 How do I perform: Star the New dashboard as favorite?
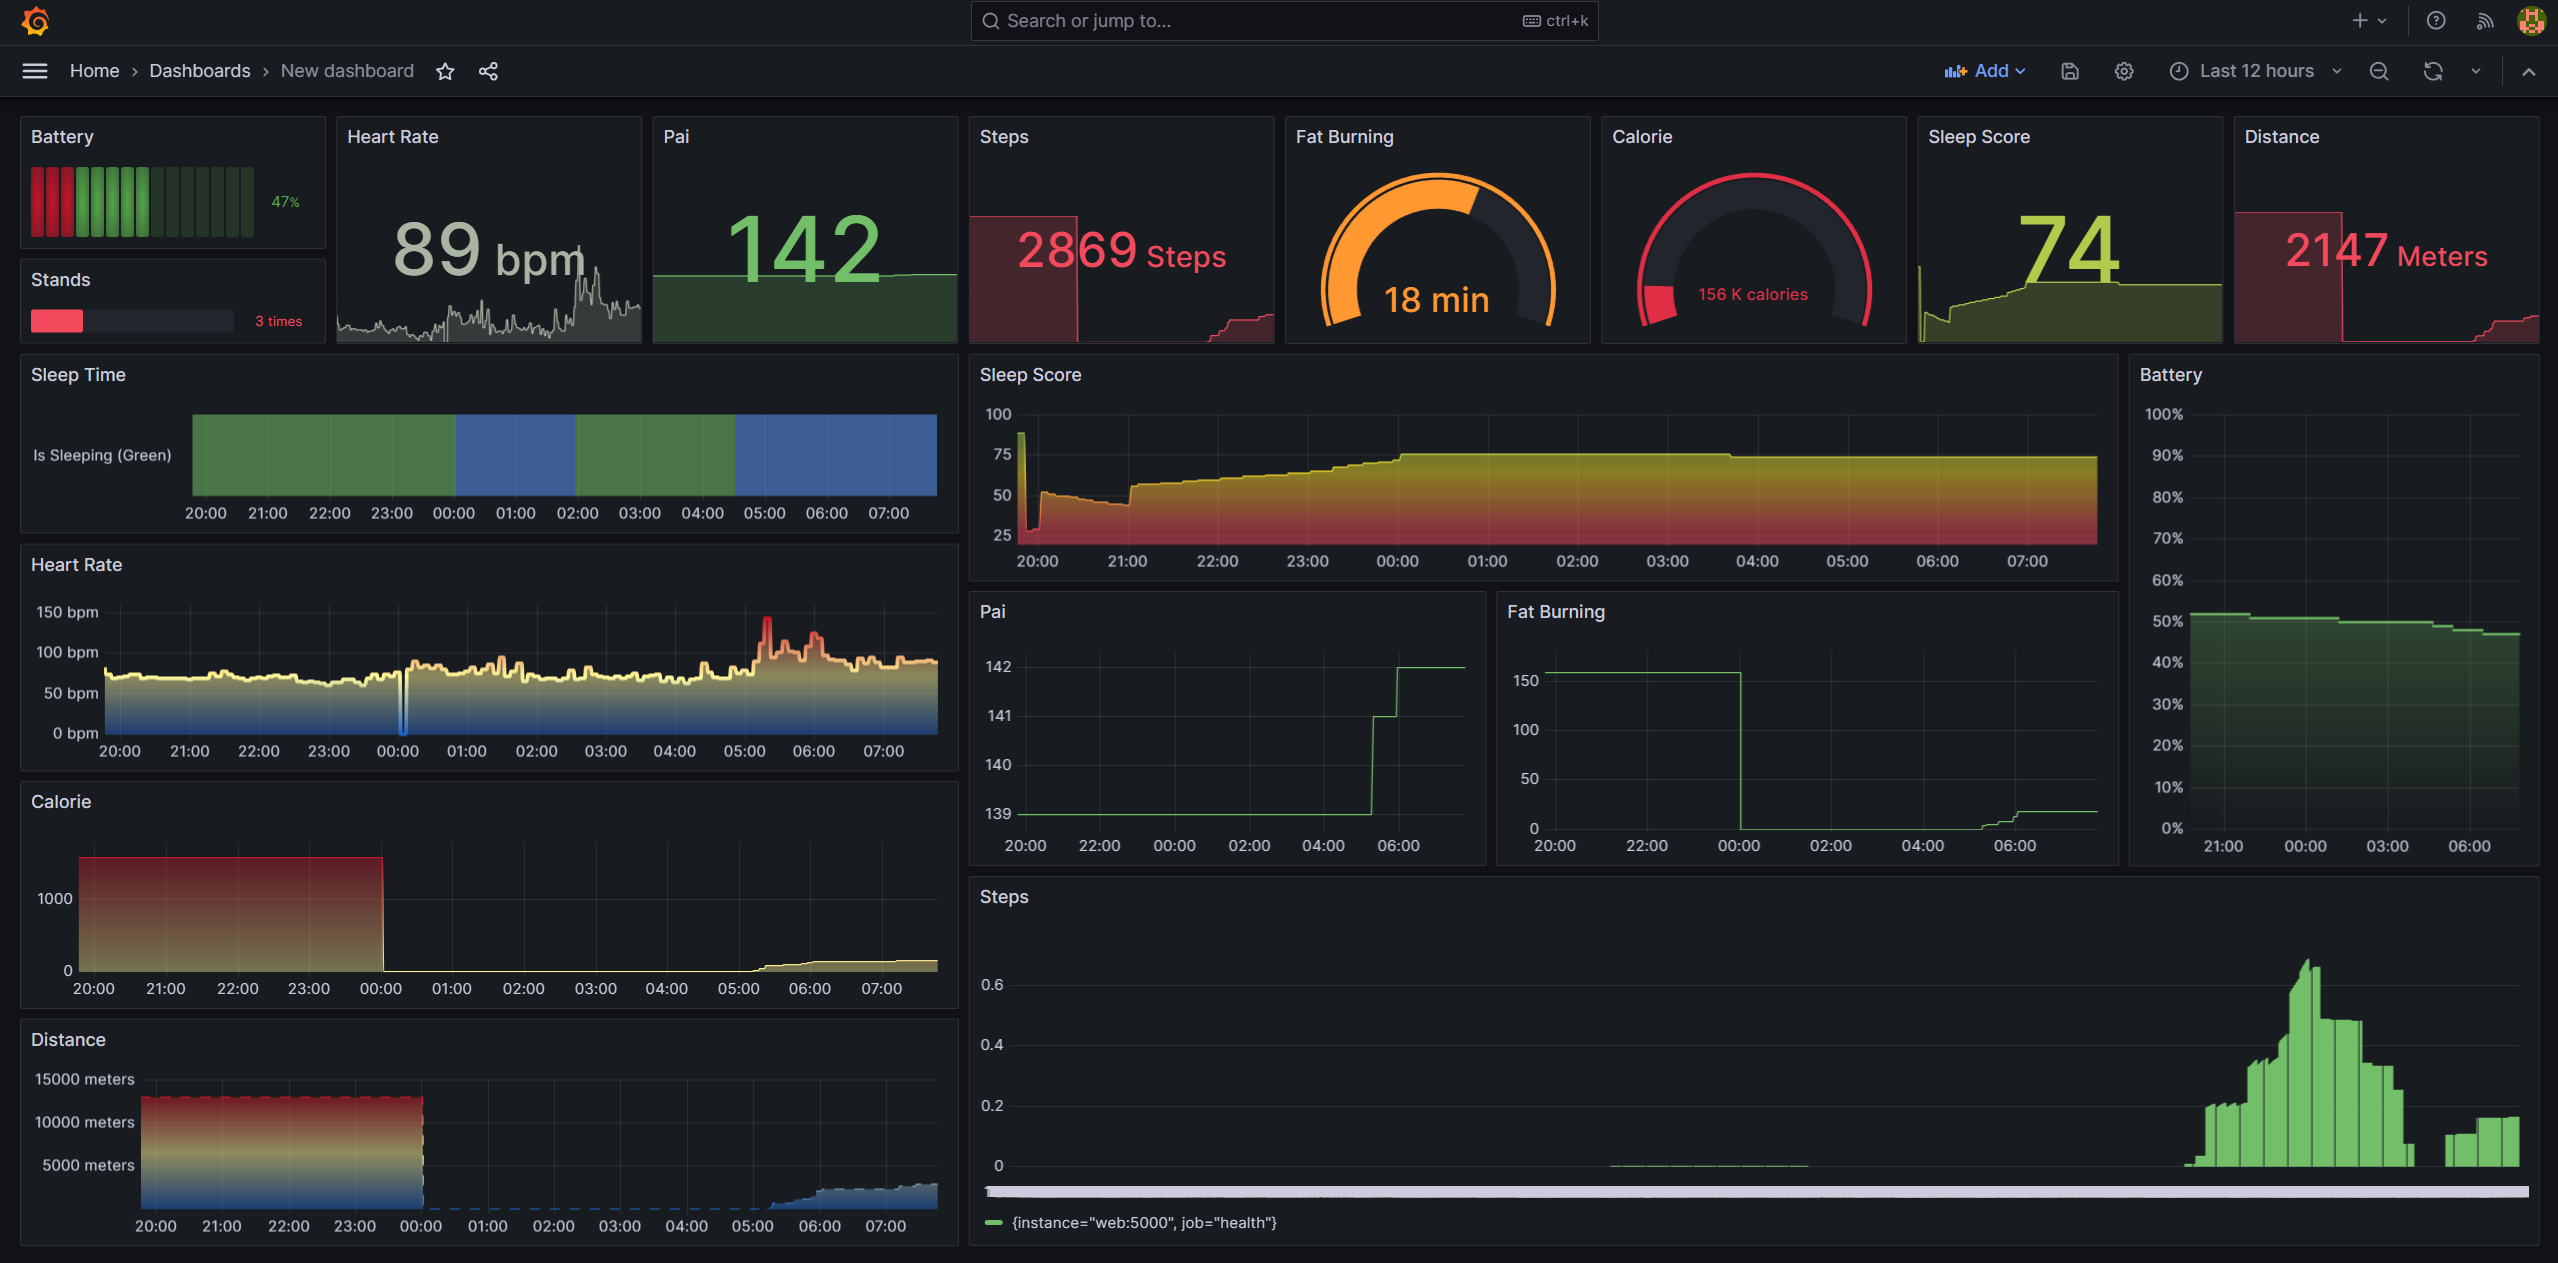pos(445,71)
